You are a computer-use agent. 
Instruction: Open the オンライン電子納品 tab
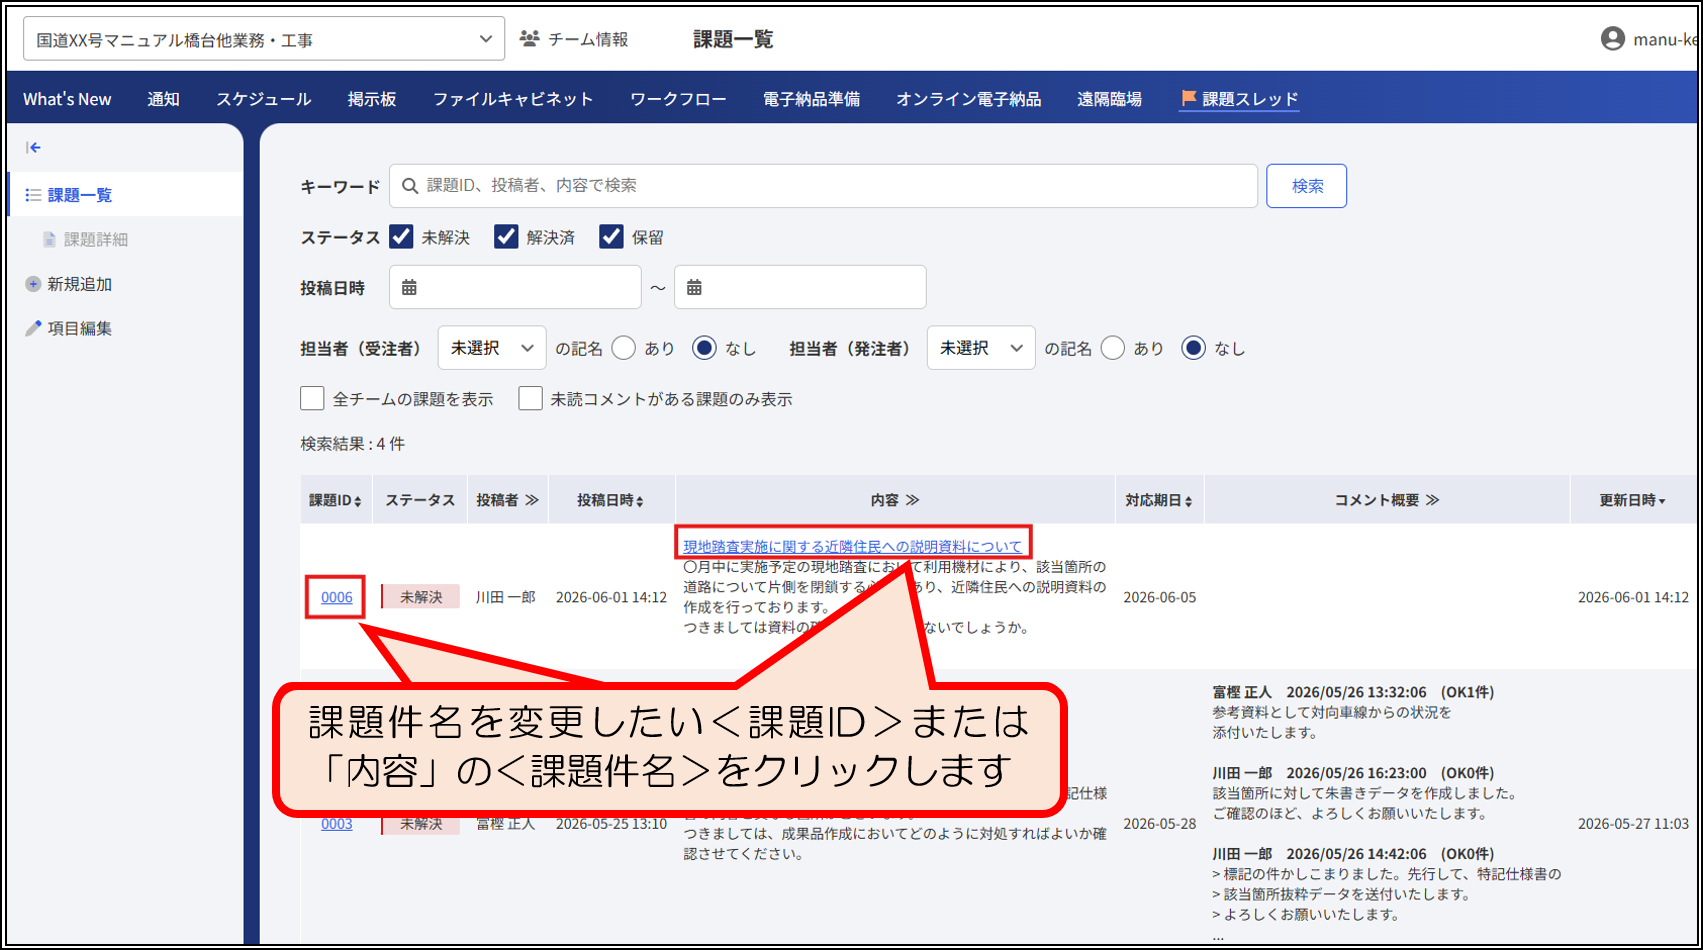tap(968, 99)
